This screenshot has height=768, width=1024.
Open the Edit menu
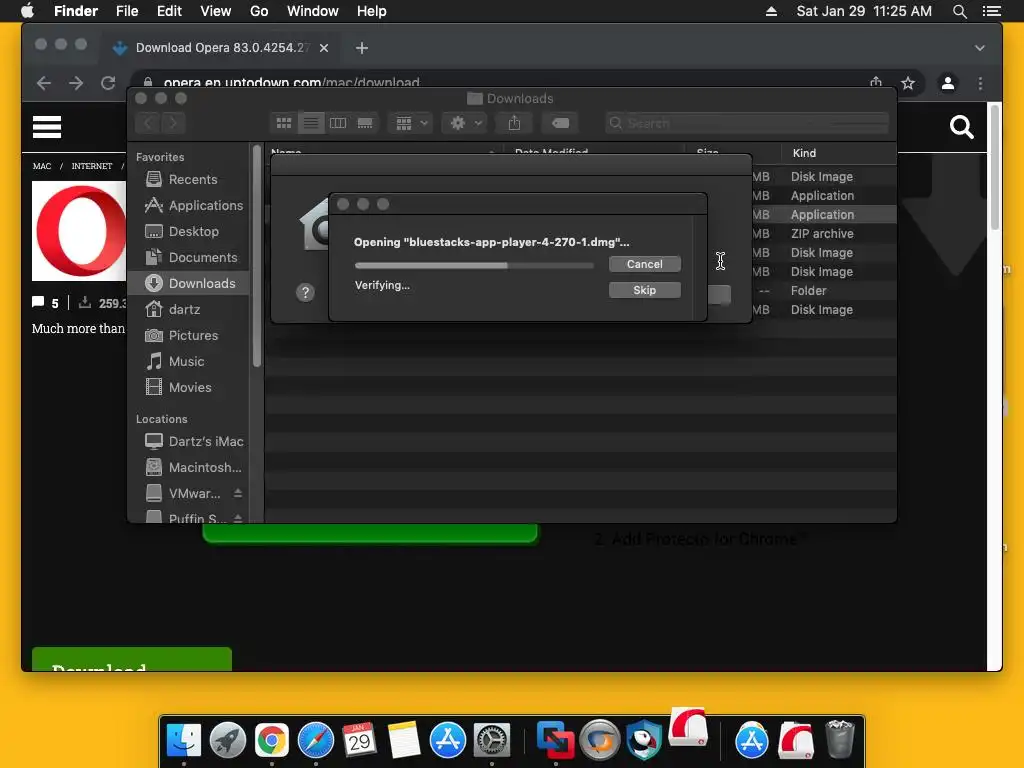coord(169,11)
